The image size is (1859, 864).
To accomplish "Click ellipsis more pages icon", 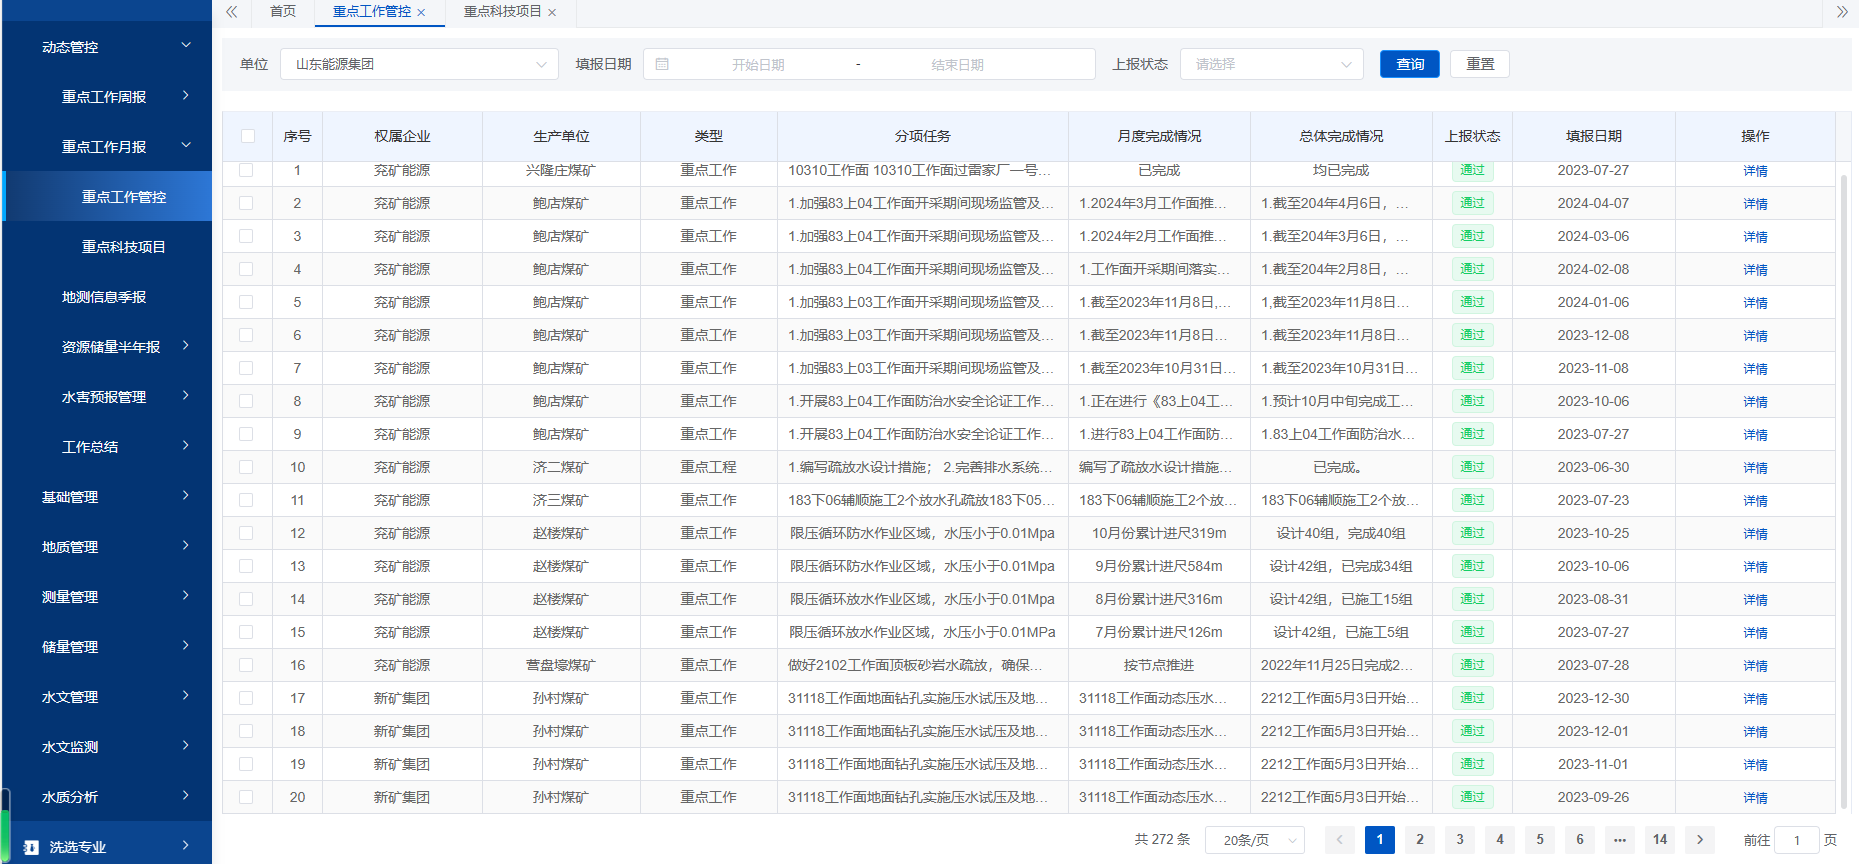I will pyautogui.click(x=1620, y=840).
